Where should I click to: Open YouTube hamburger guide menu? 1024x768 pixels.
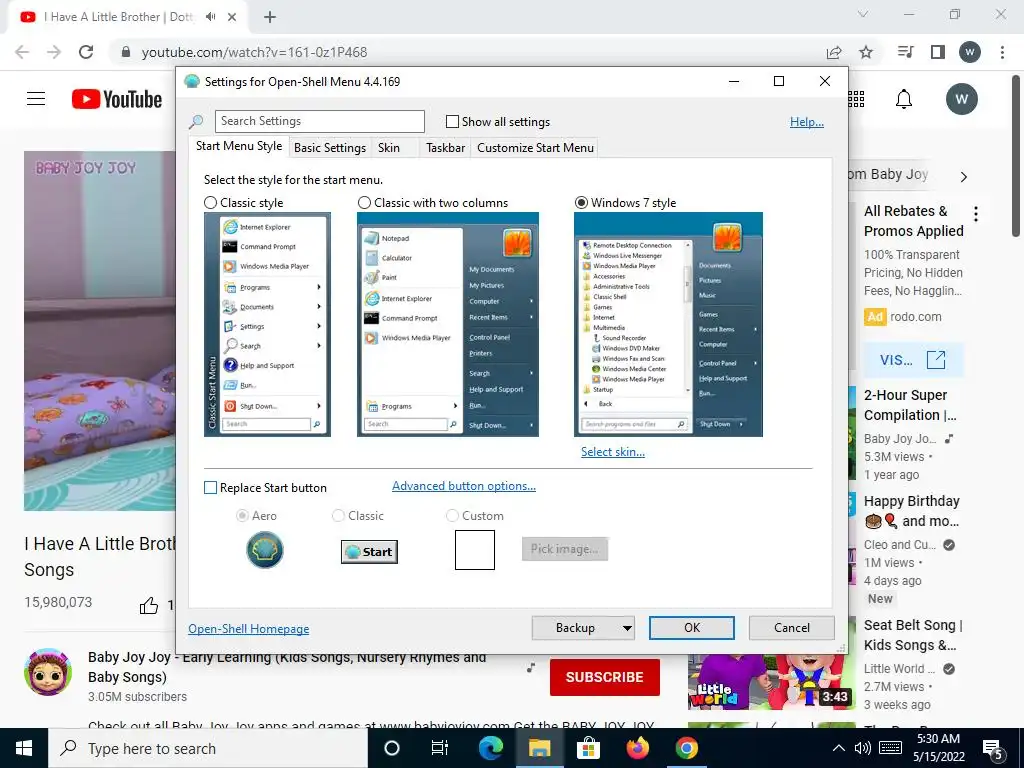click(36, 99)
